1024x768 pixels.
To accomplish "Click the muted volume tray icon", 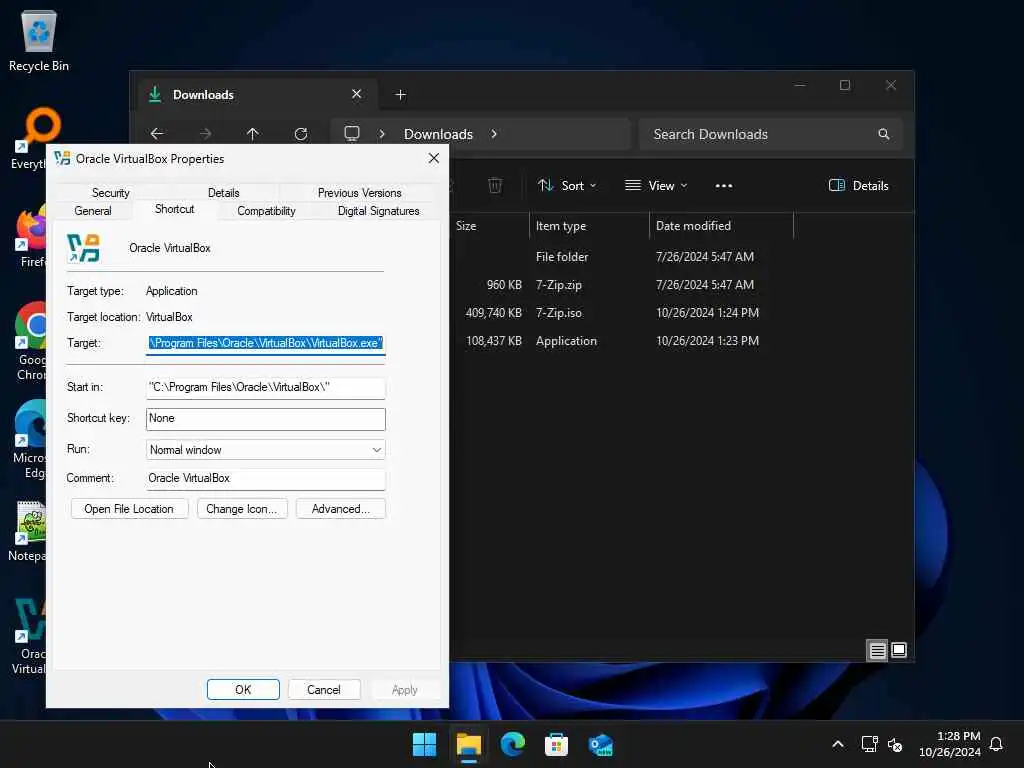I will tap(895, 744).
